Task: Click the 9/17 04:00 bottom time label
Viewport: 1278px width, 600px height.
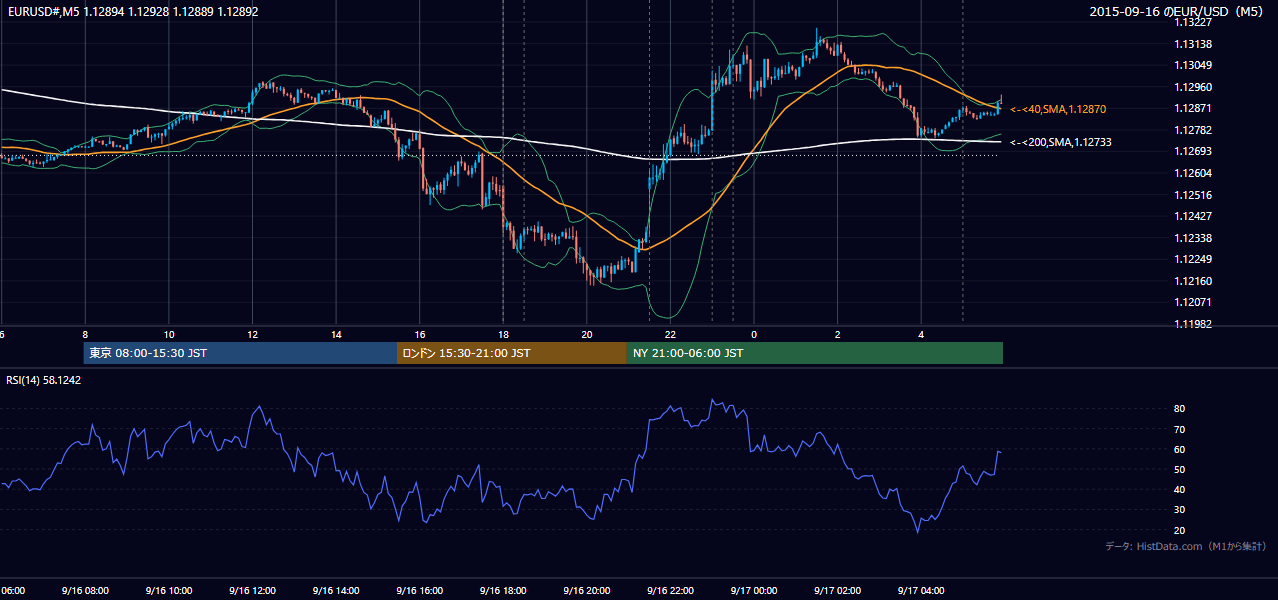Action: click(x=921, y=590)
